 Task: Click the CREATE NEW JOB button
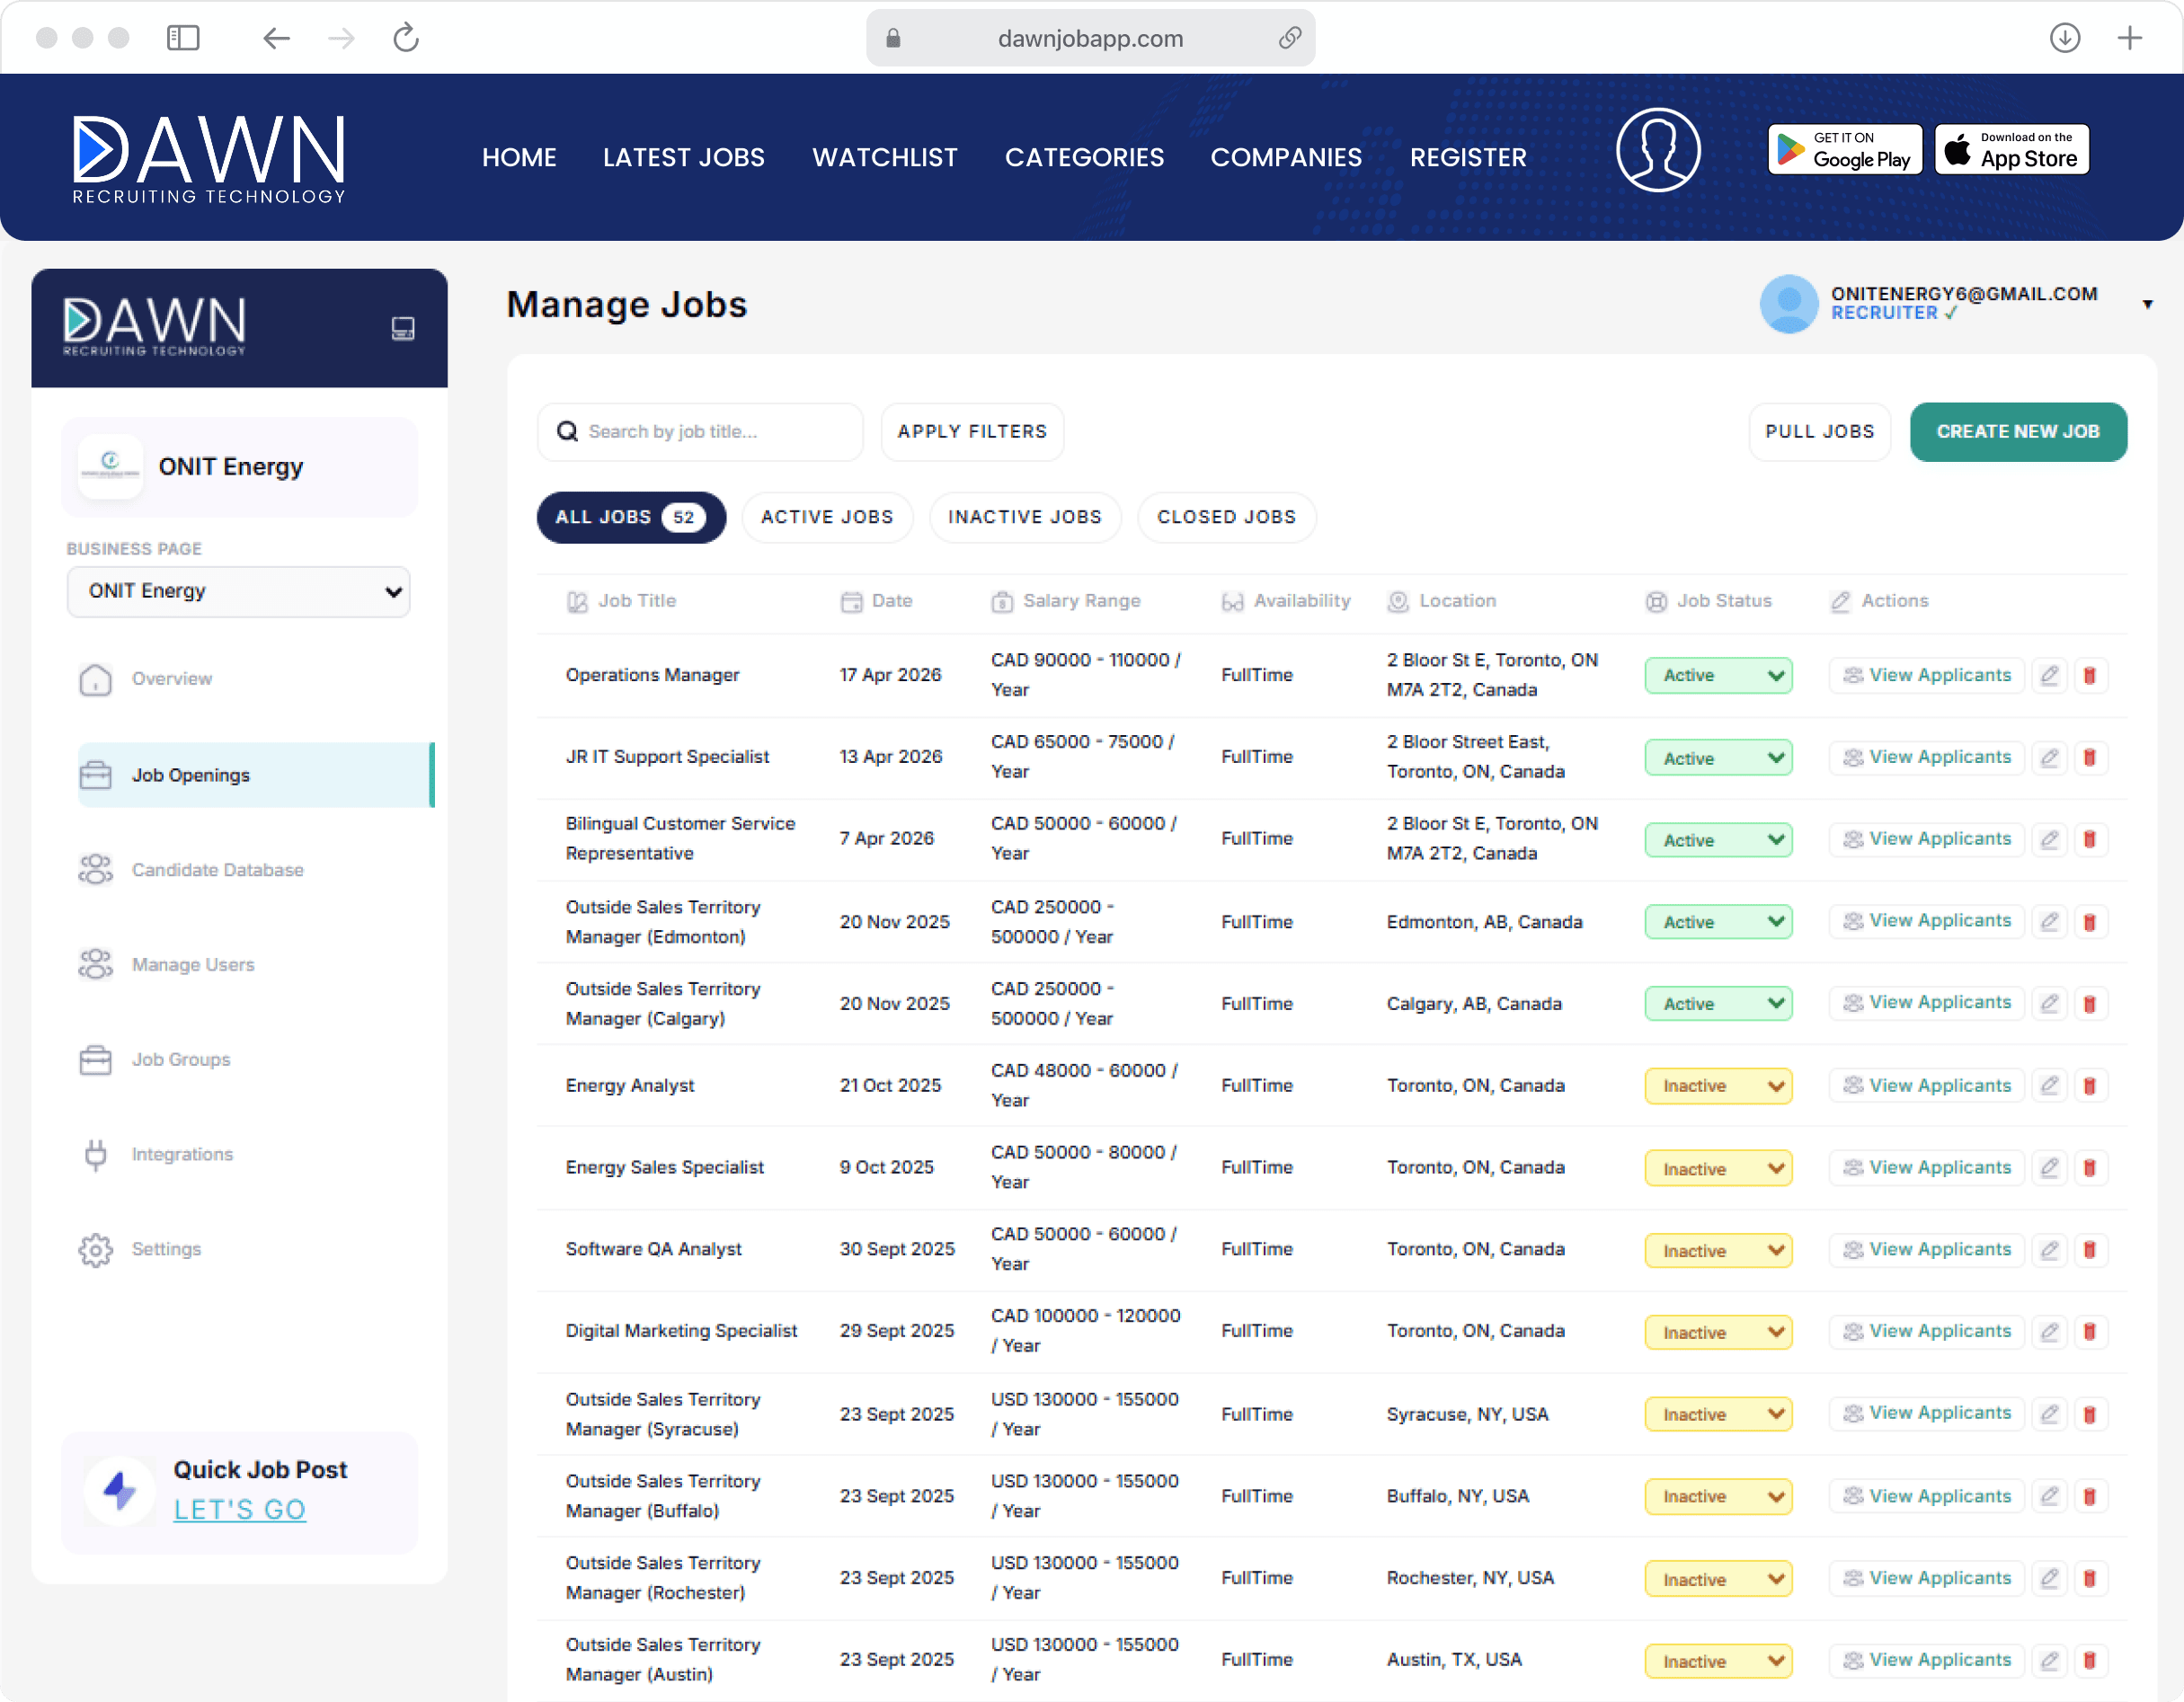[2018, 431]
